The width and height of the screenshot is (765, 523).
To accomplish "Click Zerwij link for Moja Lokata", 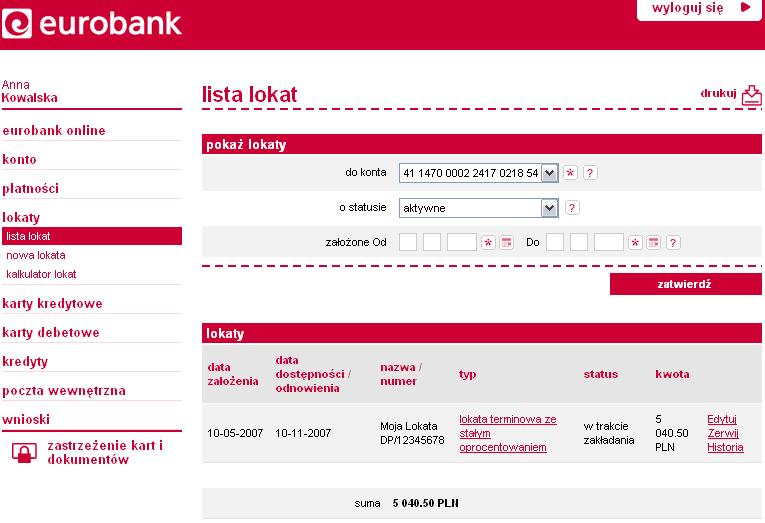I will 723,433.
